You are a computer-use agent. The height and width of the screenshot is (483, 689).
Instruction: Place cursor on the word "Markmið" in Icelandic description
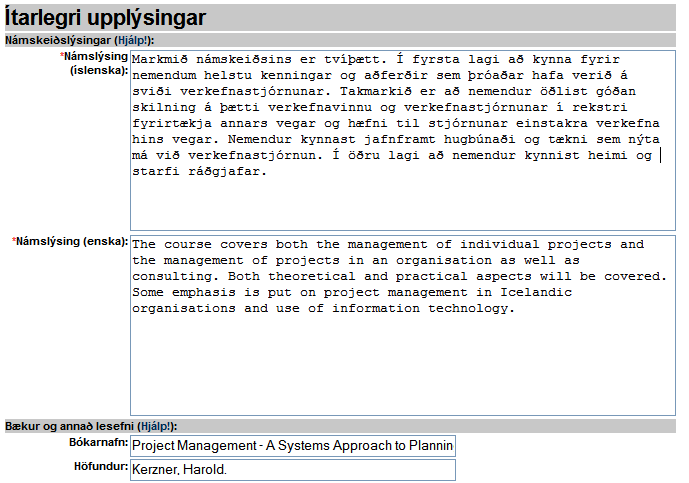[x=161, y=58]
